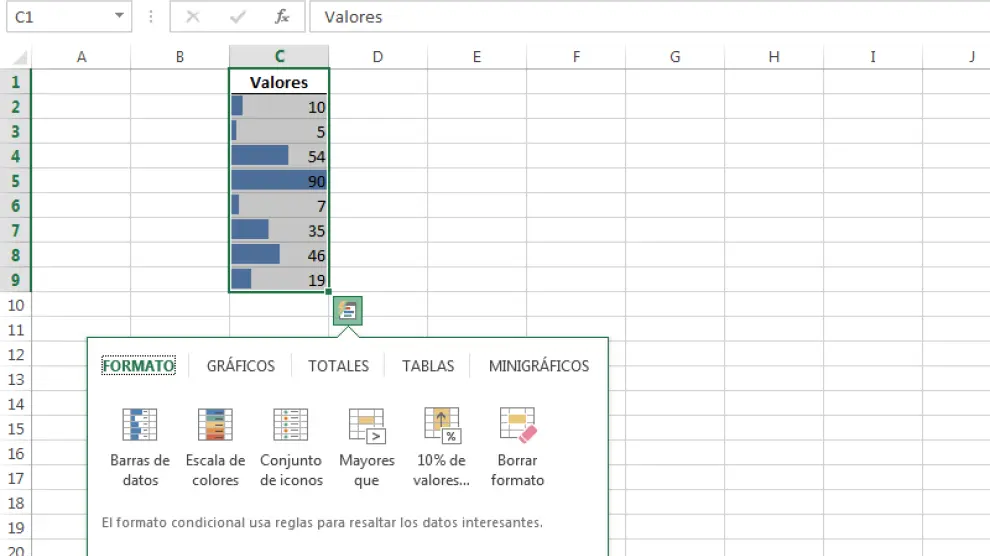This screenshot has width=990, height=556.
Task: Click the enter checkmark in the formula bar
Action: coord(238,17)
